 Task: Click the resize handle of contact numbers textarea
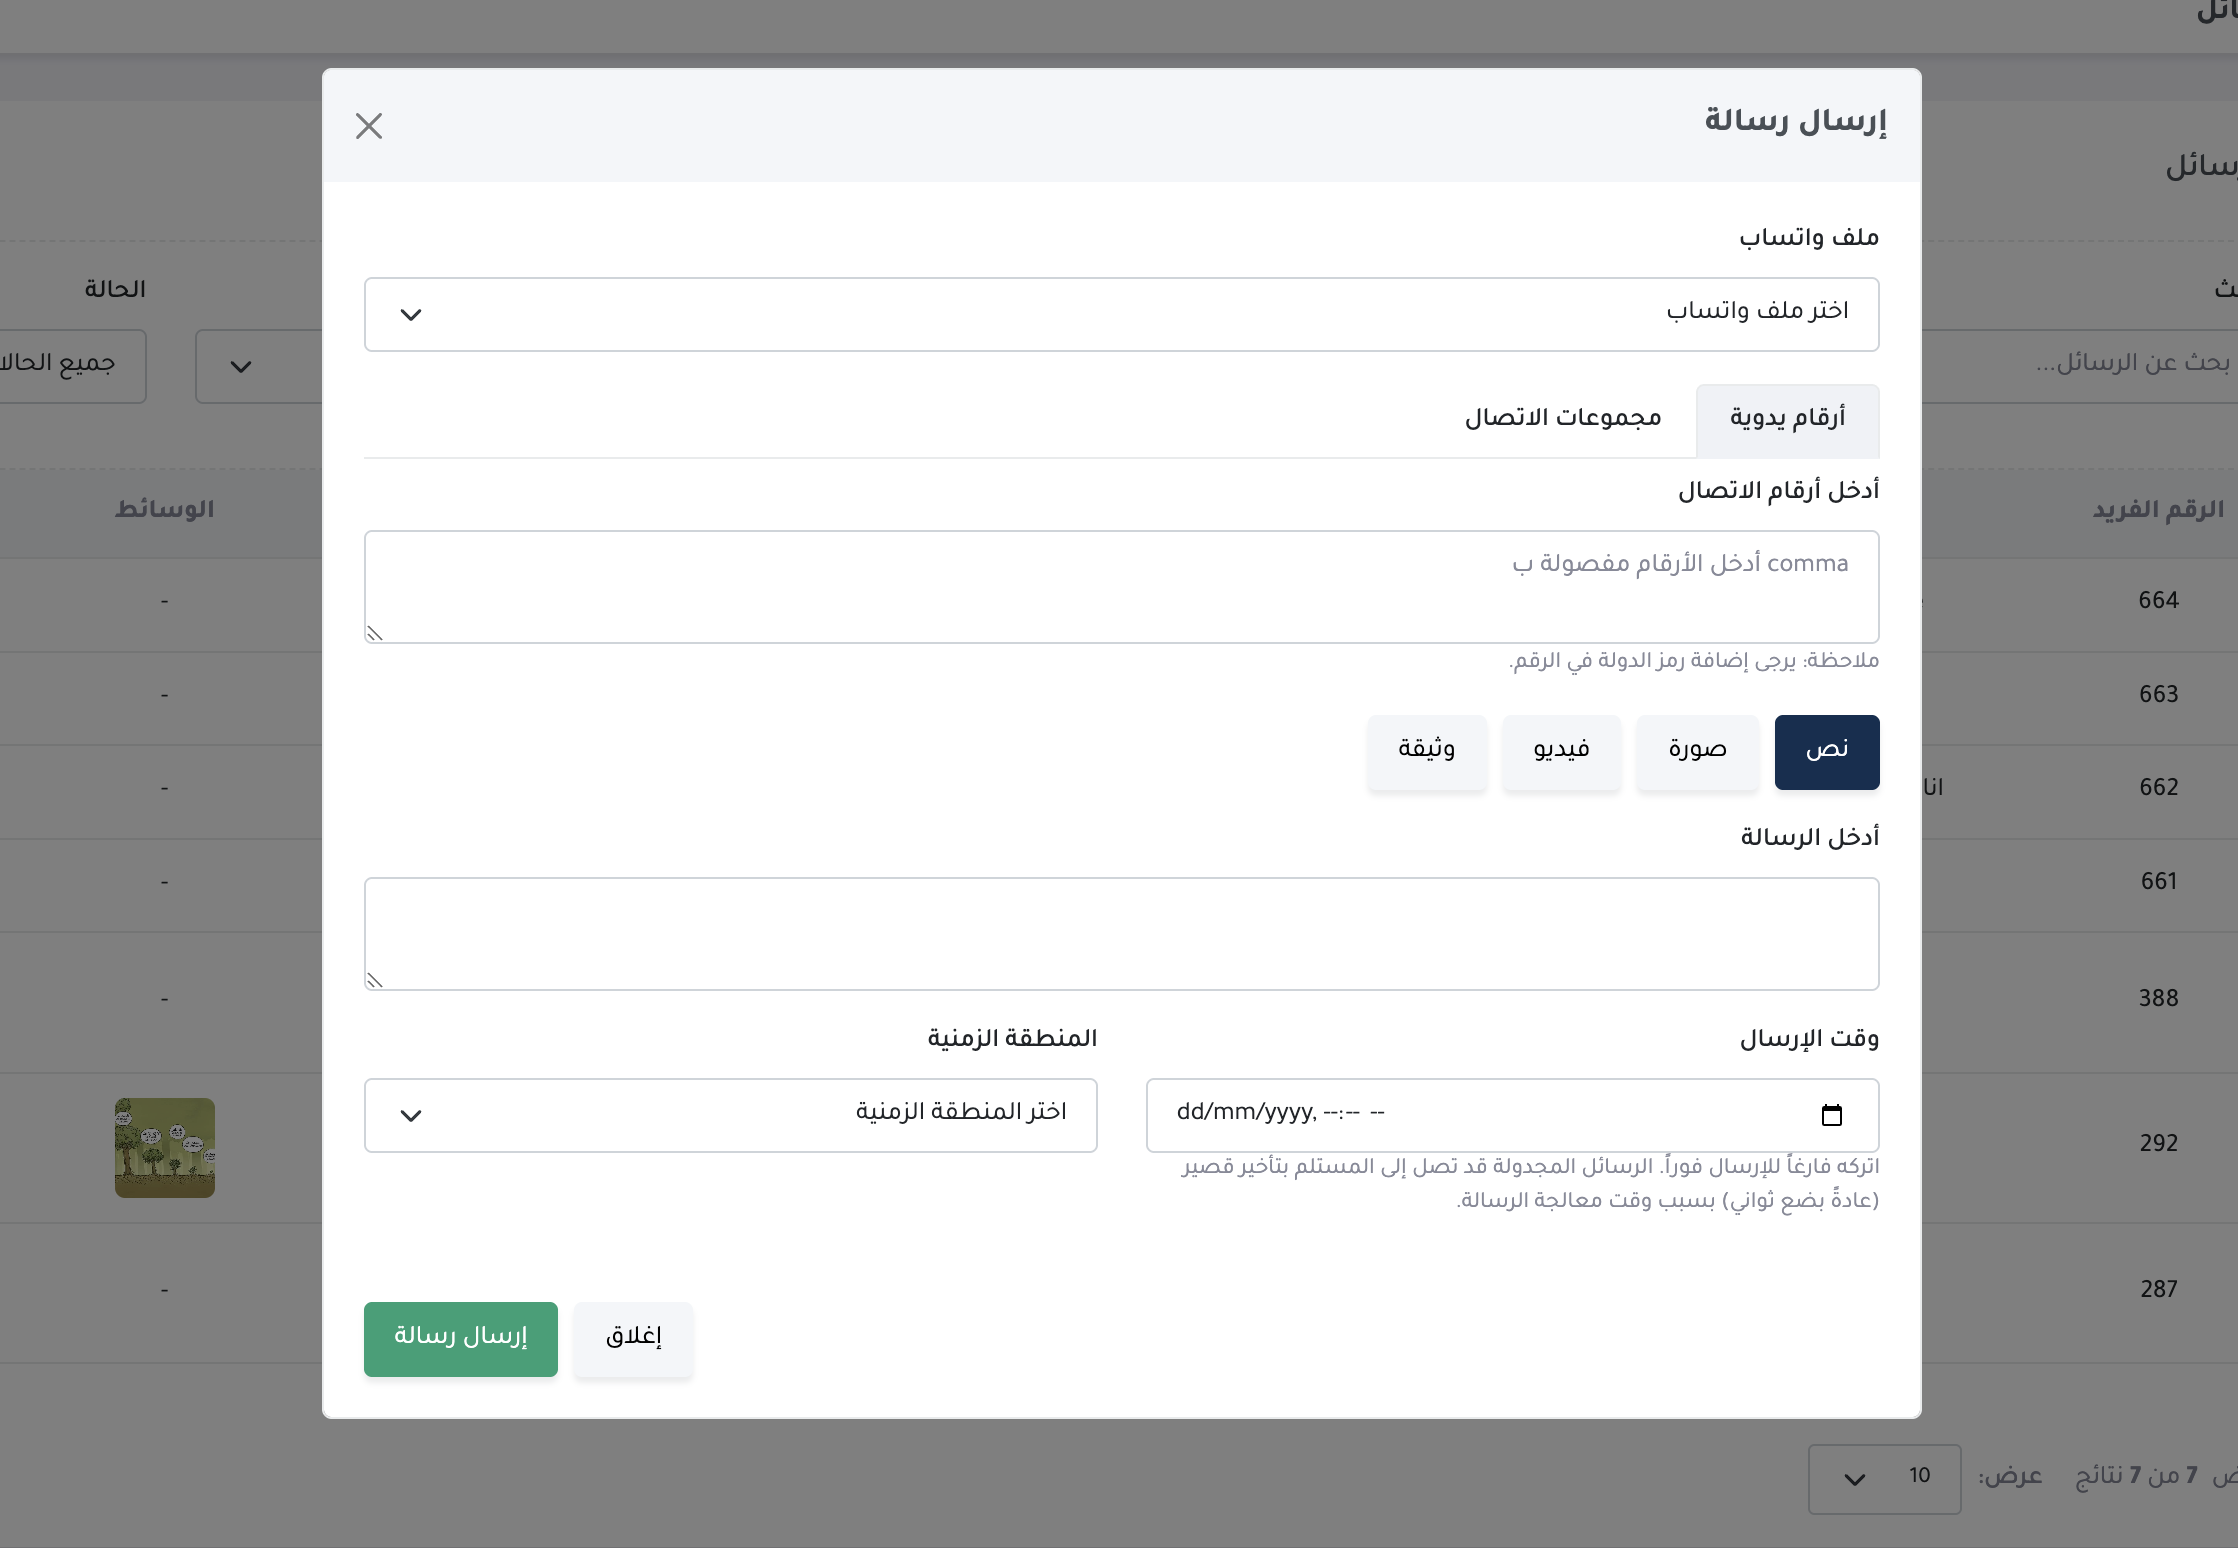pos(374,633)
